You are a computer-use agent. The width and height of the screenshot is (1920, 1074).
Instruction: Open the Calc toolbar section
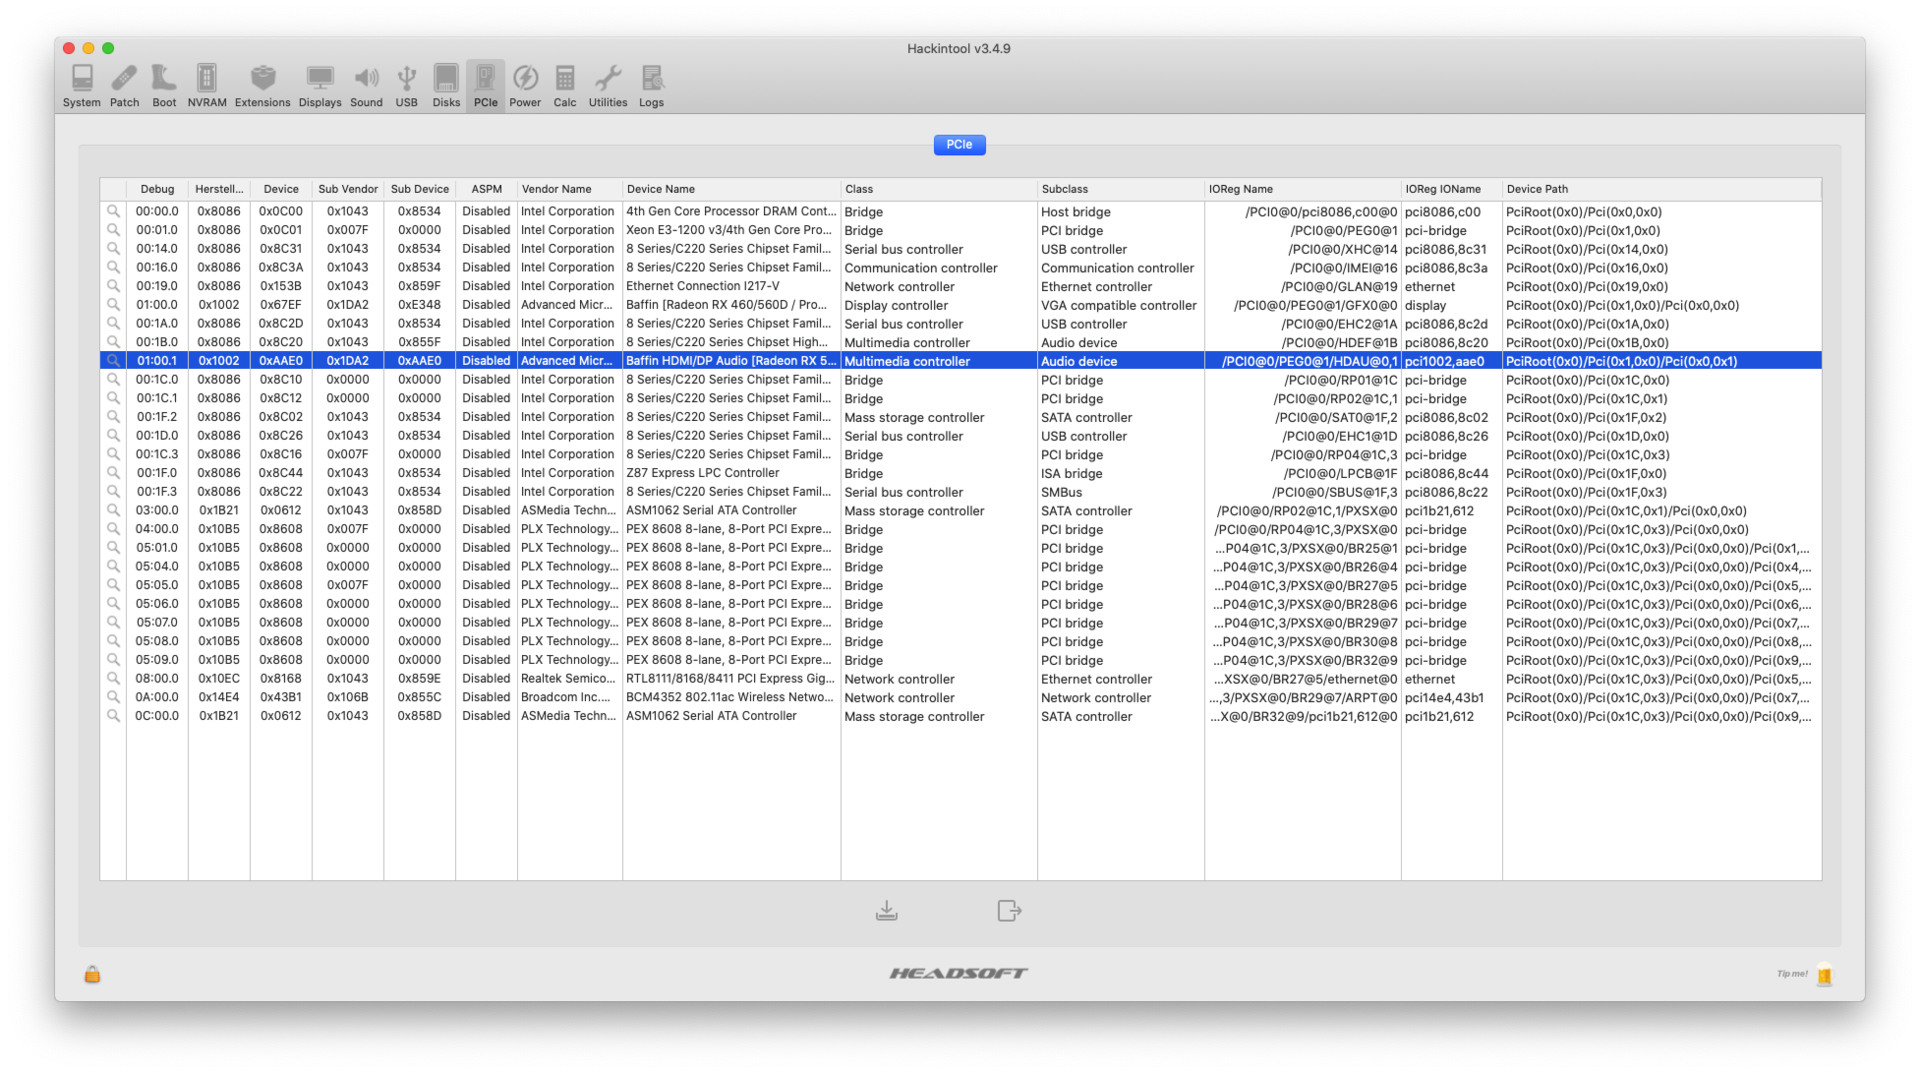coord(565,86)
